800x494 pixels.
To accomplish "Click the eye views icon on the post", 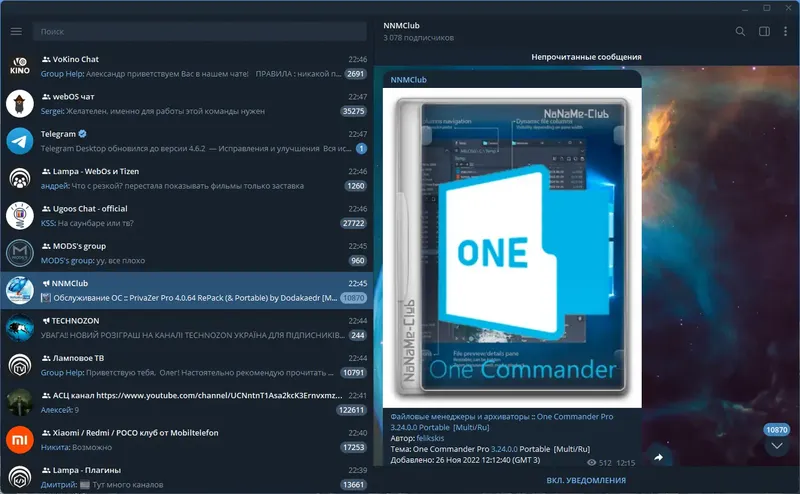I will (x=591, y=462).
